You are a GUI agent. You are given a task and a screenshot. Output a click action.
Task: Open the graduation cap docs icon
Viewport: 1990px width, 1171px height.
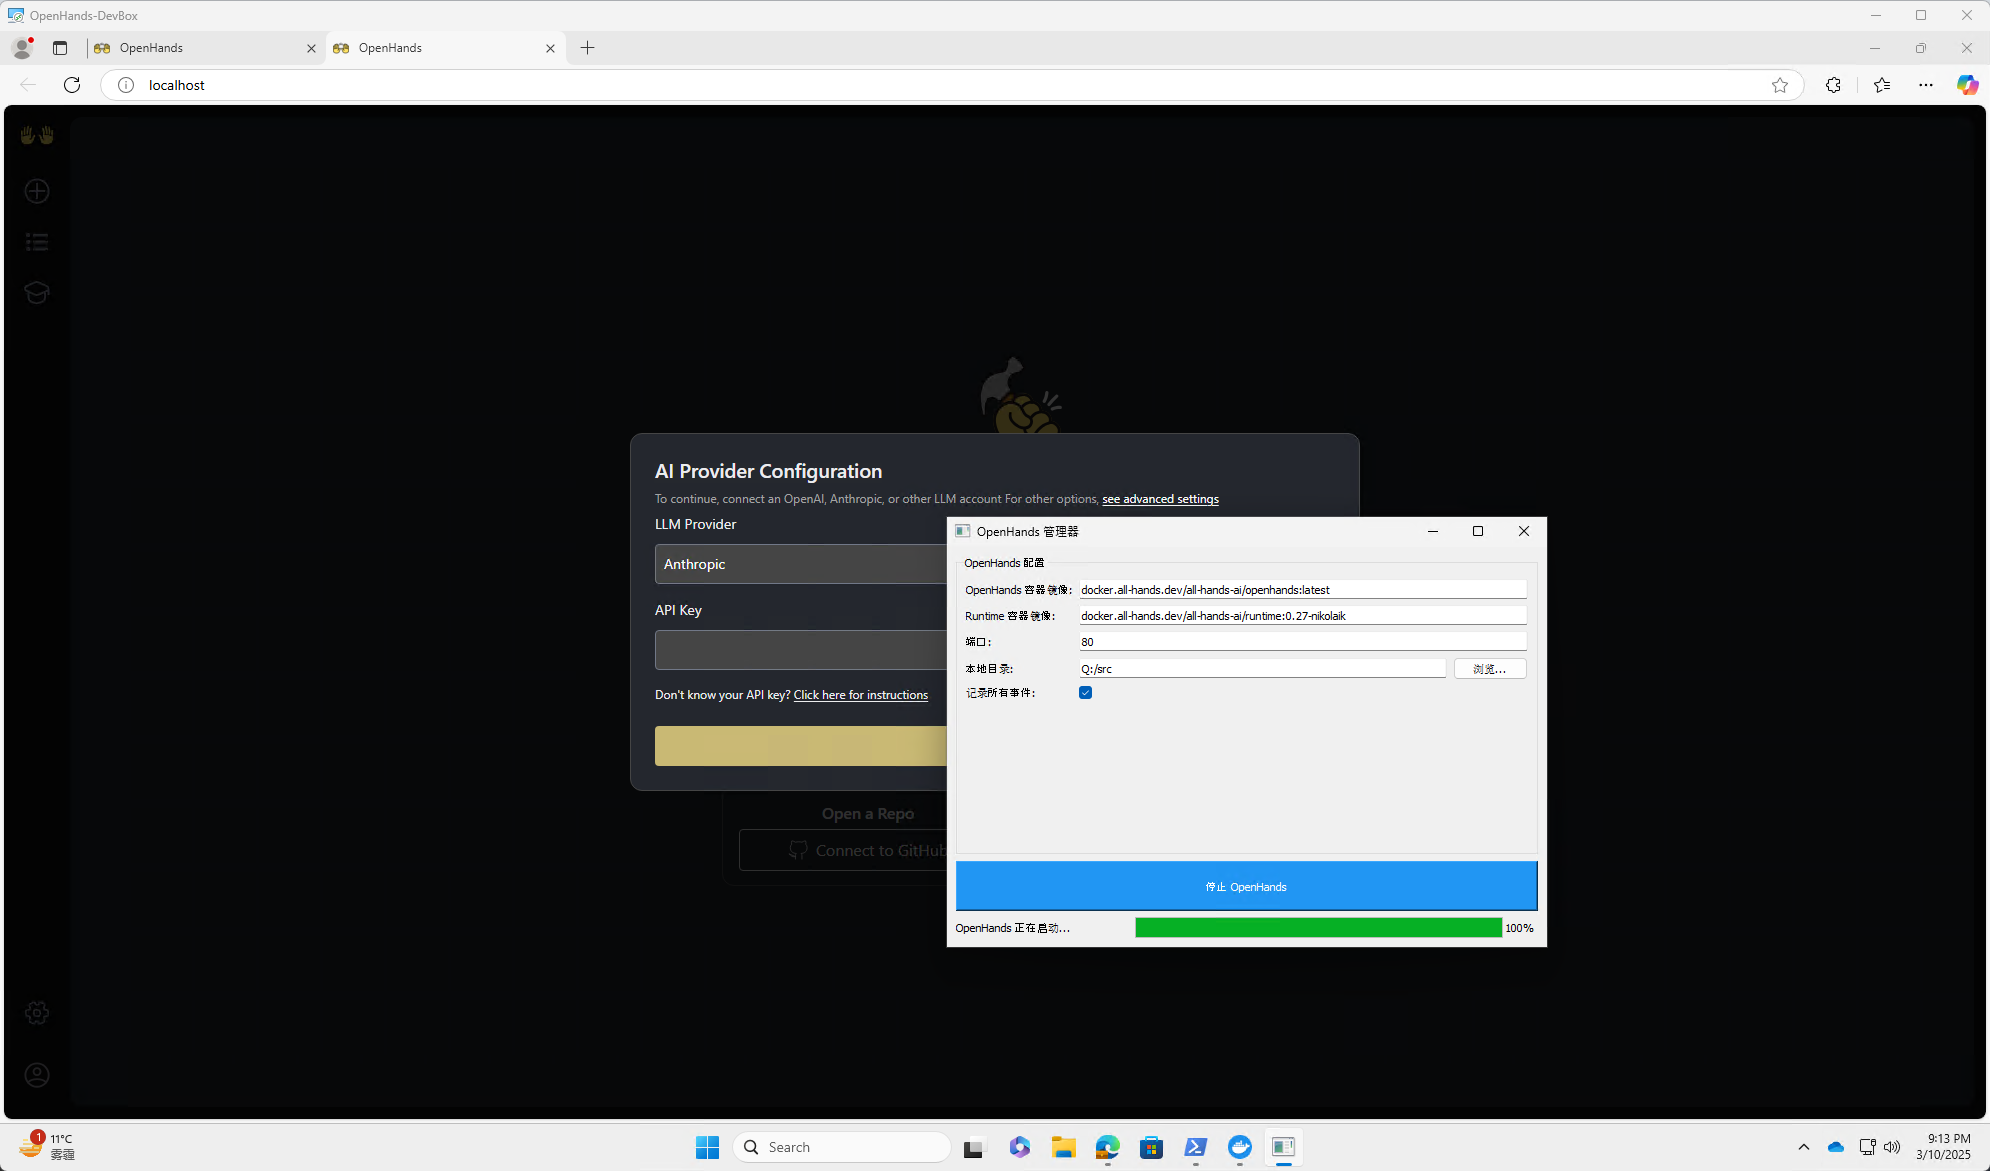[37, 292]
